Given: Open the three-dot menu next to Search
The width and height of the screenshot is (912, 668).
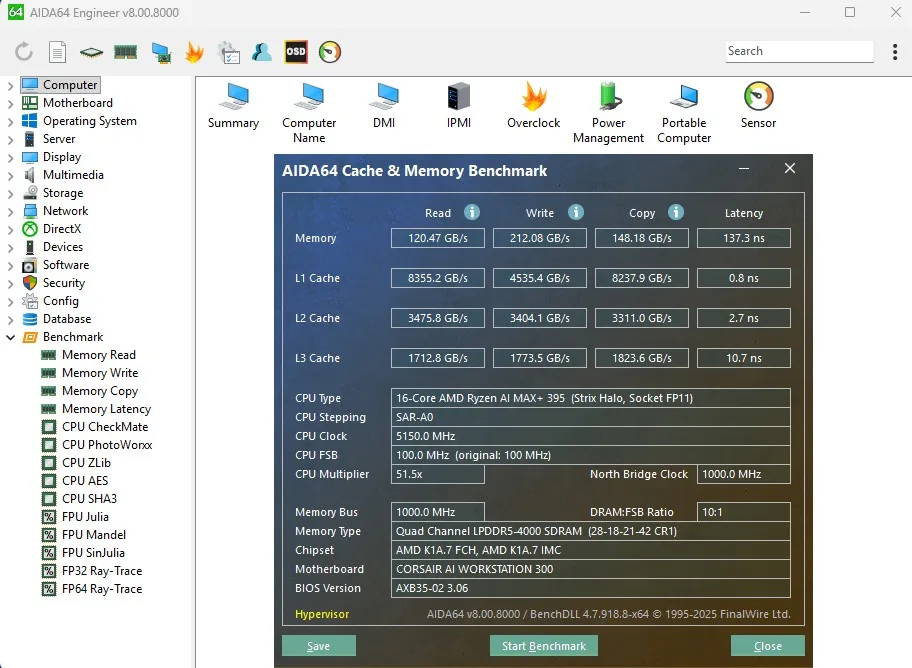Looking at the screenshot, I should point(894,52).
